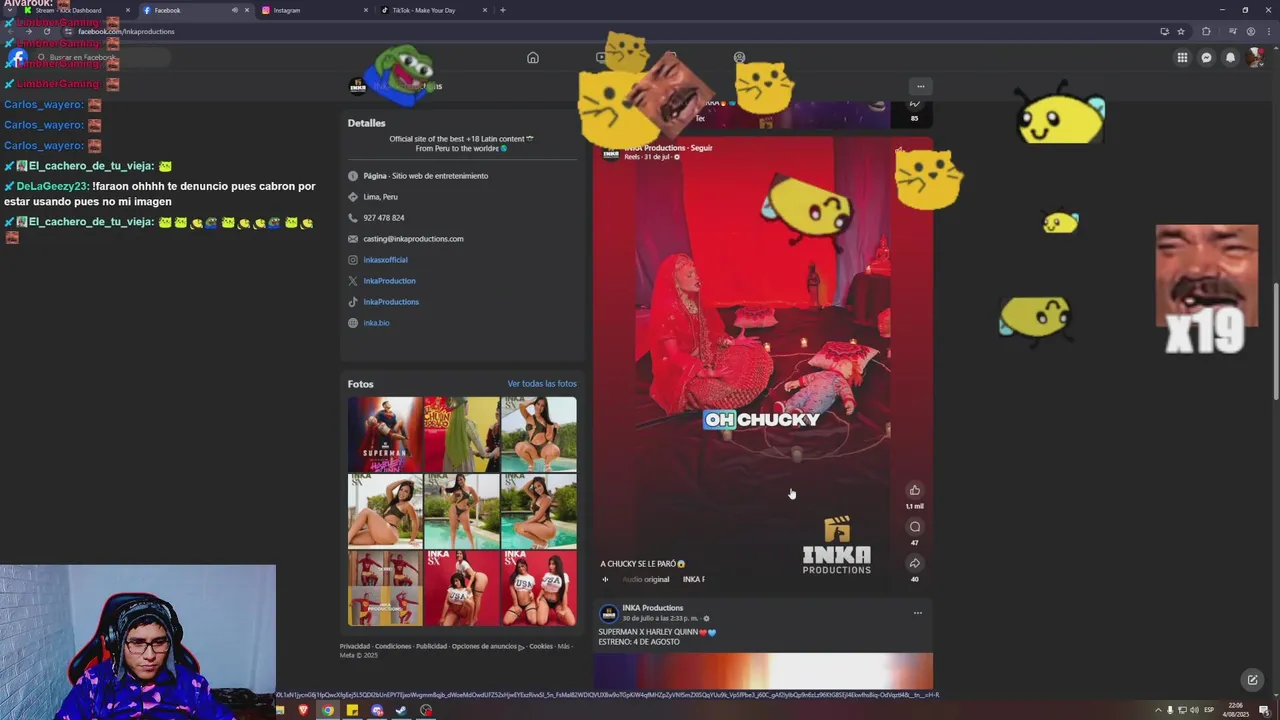The image size is (1280, 720).
Task: Open the Chrome three-dot menu
Action: pos(1267,31)
